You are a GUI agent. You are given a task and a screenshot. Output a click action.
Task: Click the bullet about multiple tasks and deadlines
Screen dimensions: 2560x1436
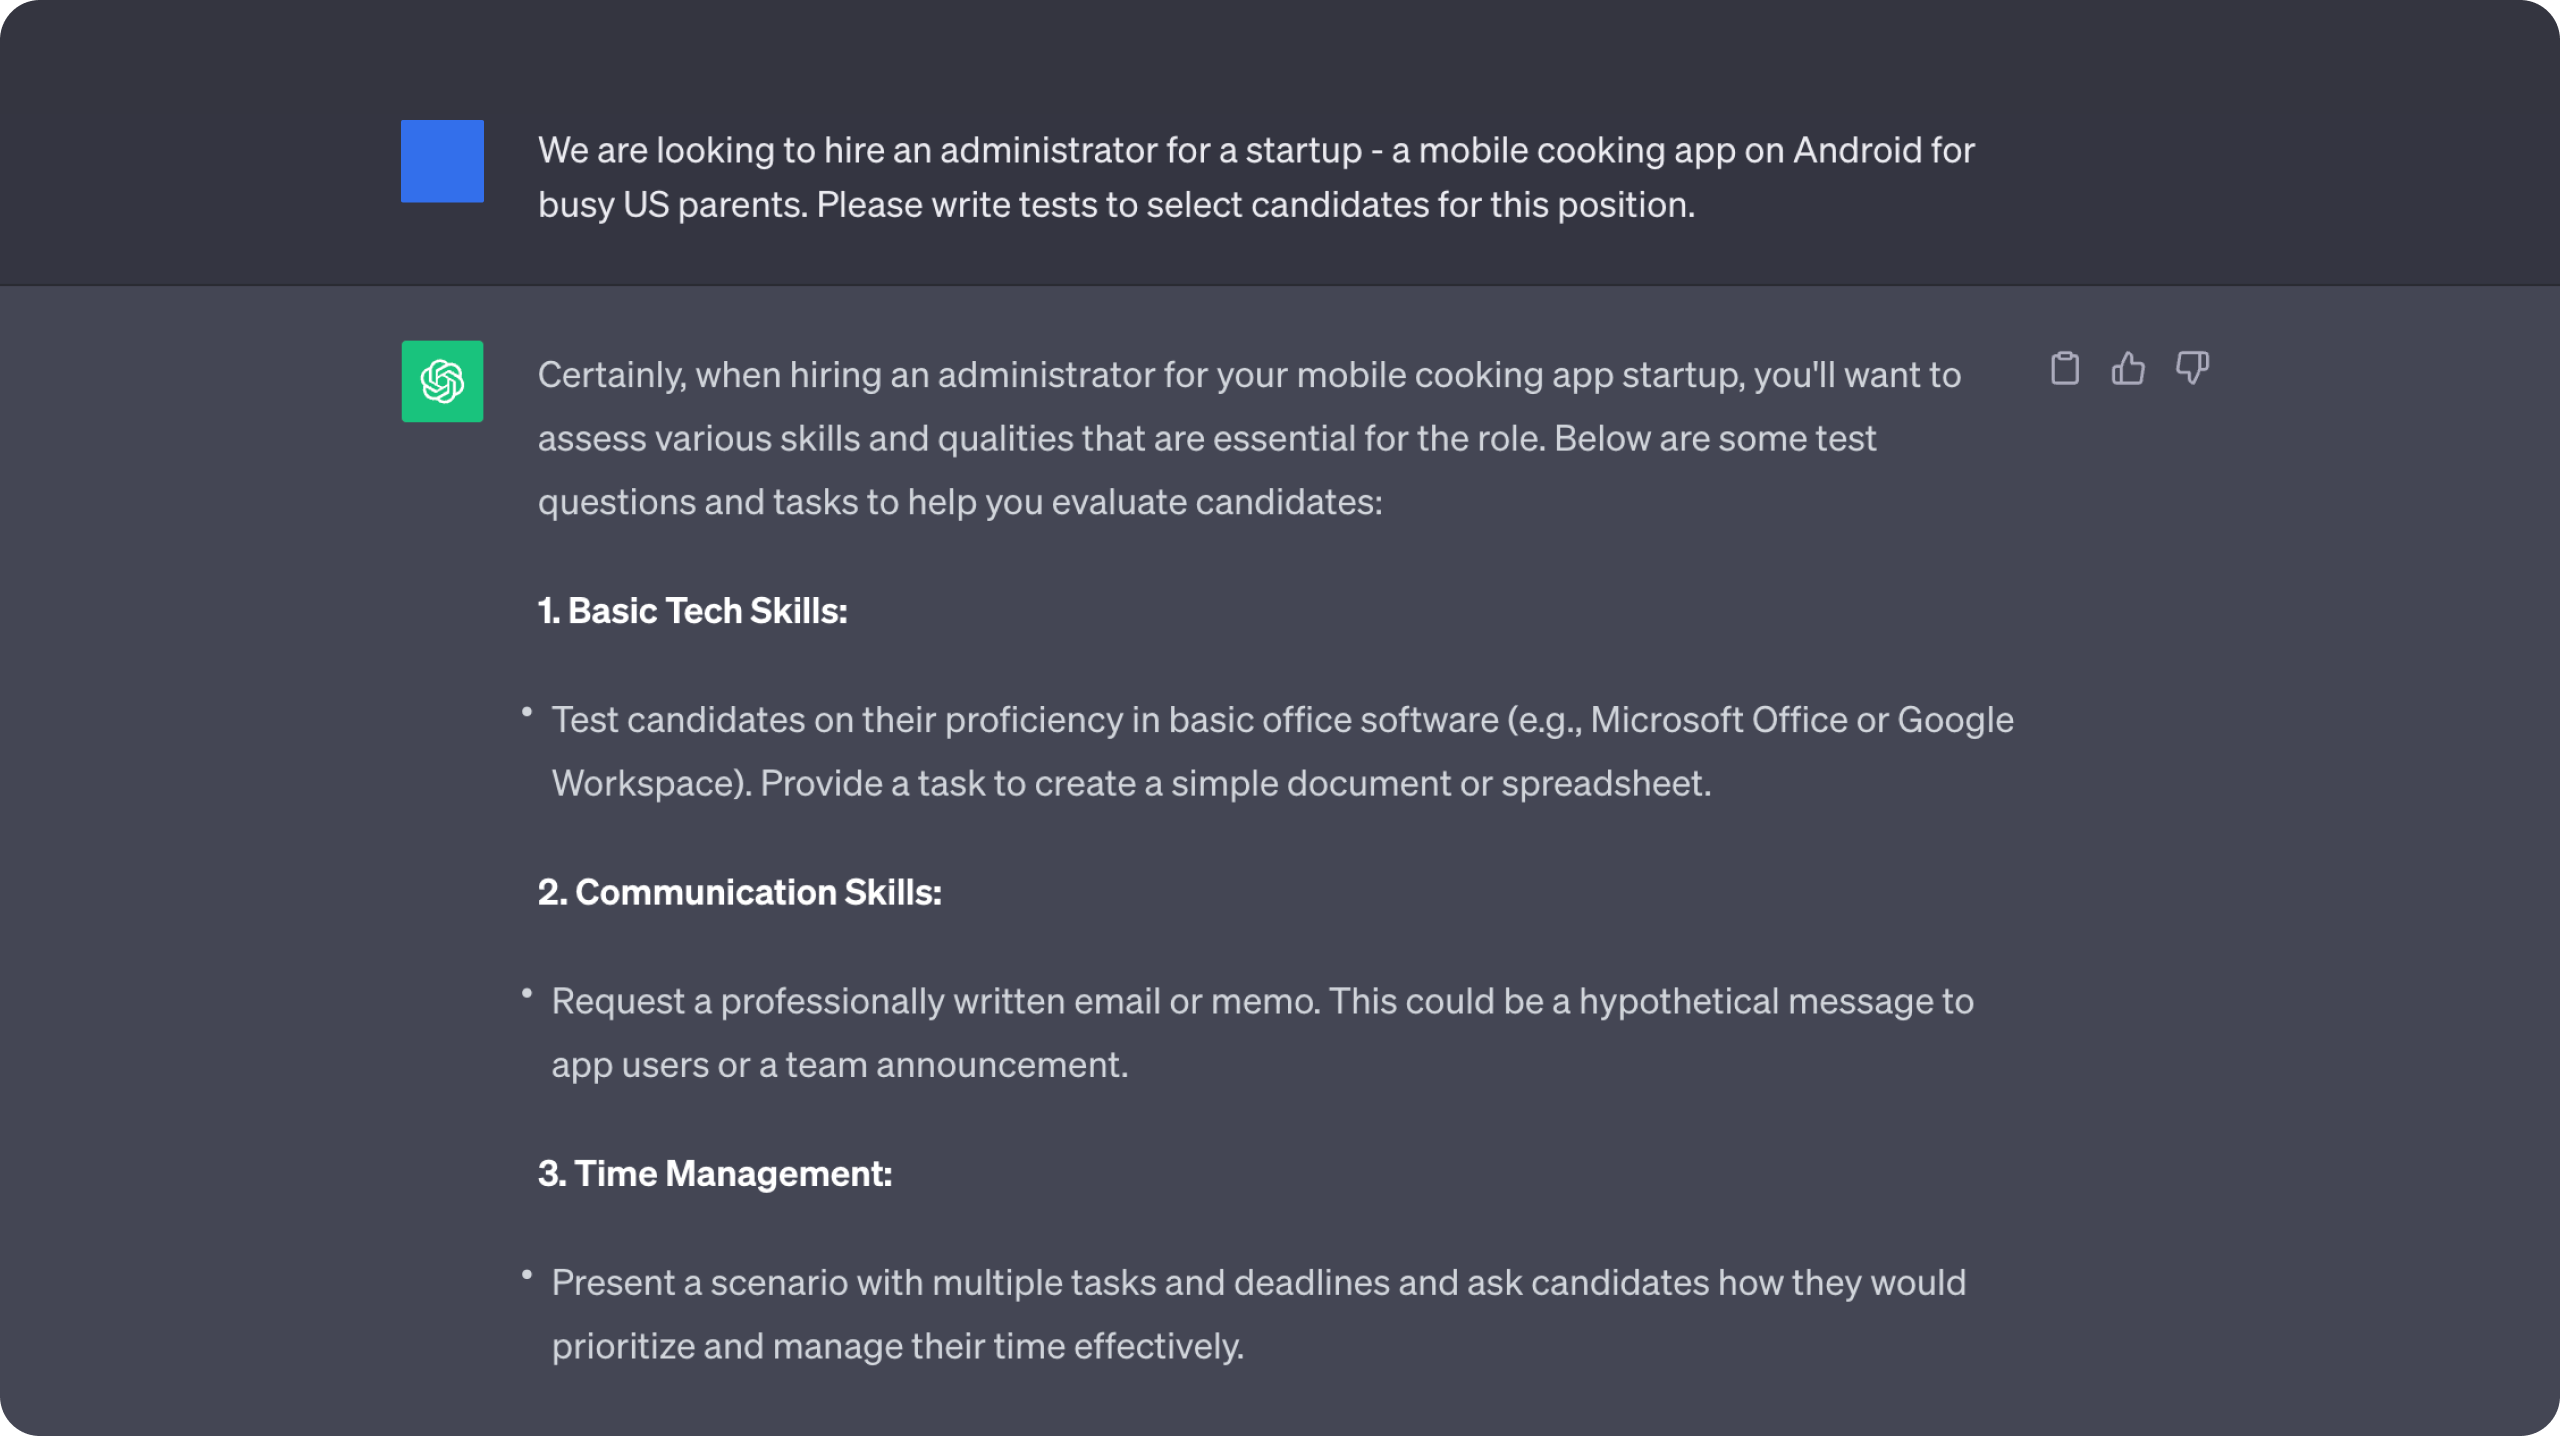coord(1258,1314)
